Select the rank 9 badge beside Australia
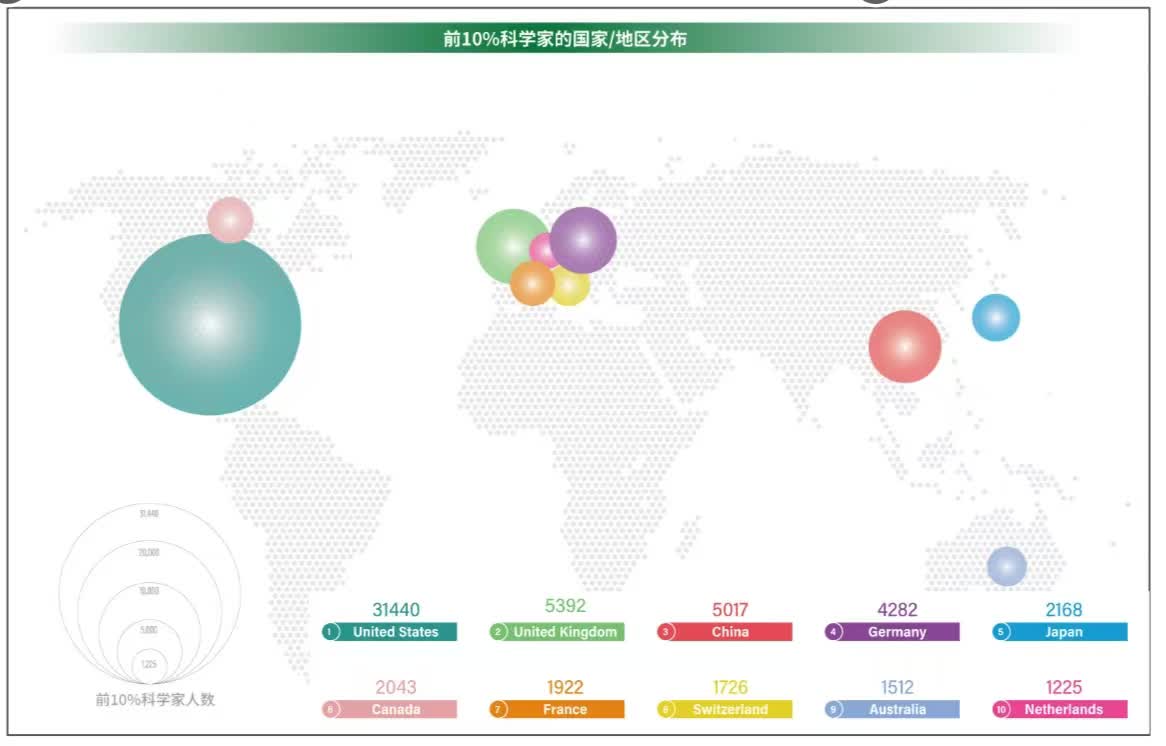1166x746 pixels. click(x=832, y=709)
